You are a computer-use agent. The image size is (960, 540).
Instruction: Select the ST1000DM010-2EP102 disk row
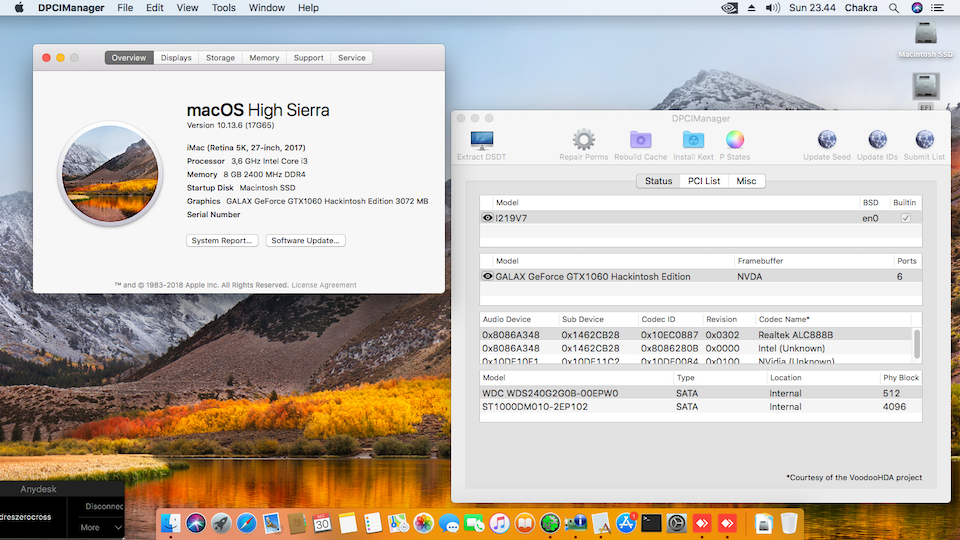701,407
